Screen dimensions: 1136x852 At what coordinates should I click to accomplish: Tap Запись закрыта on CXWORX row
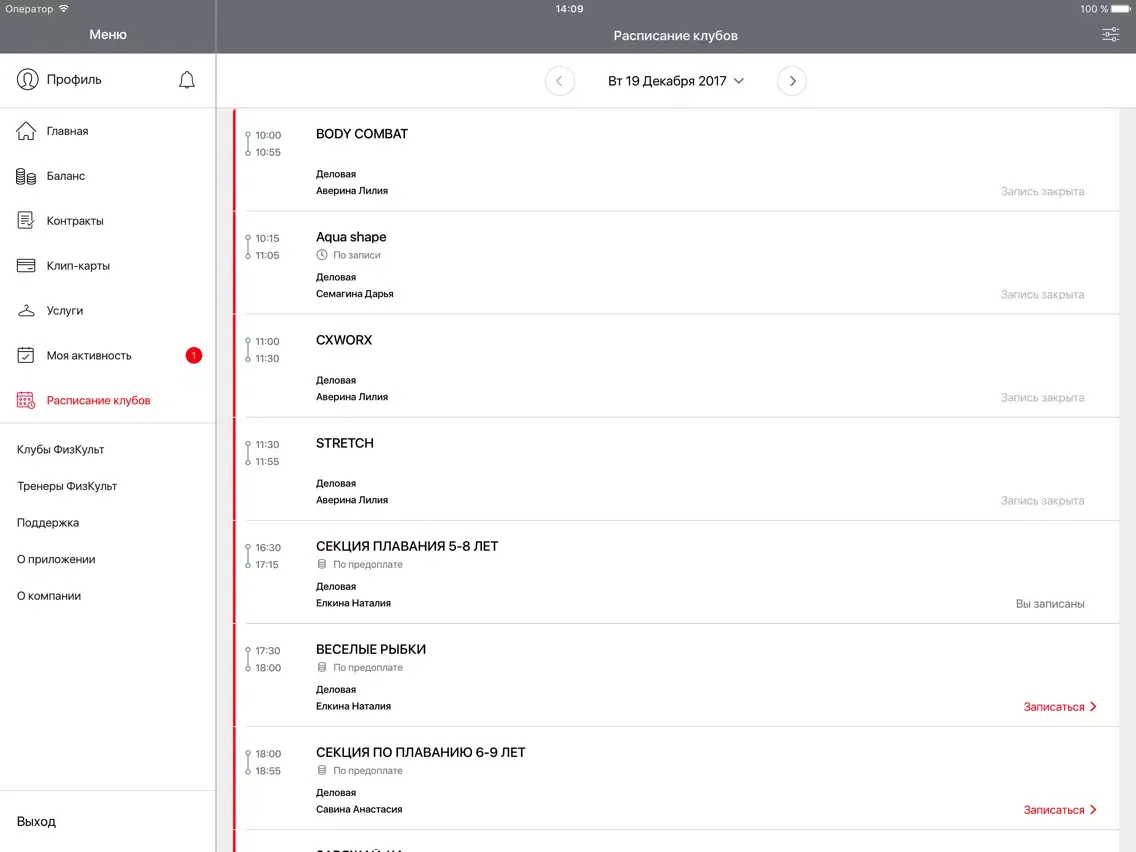pyautogui.click(x=1043, y=398)
